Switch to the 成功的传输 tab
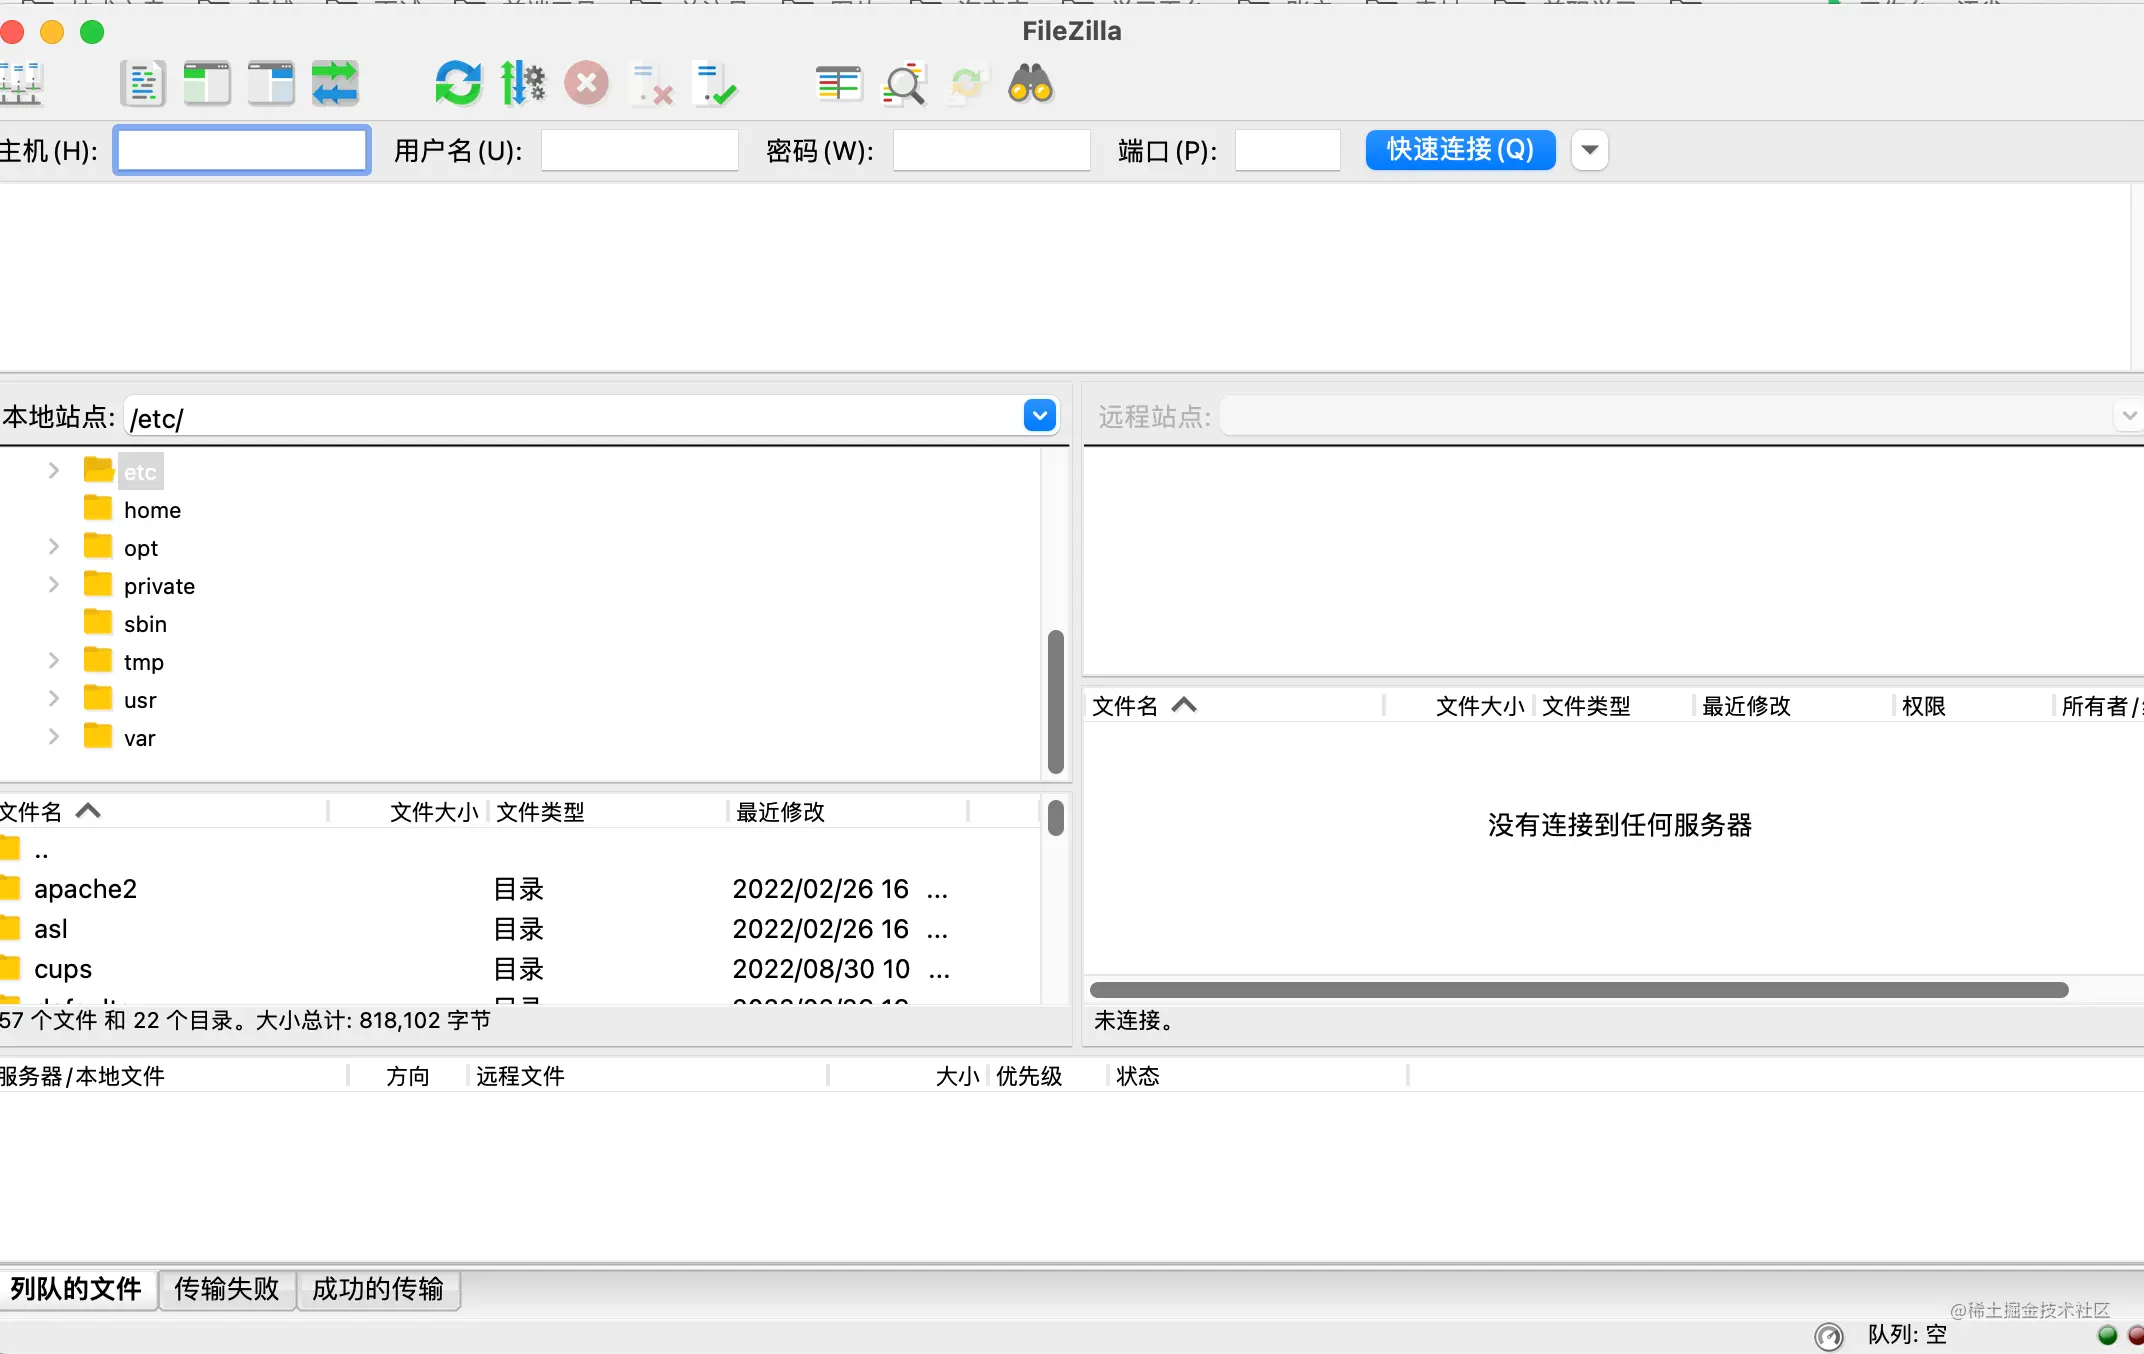 (377, 1289)
